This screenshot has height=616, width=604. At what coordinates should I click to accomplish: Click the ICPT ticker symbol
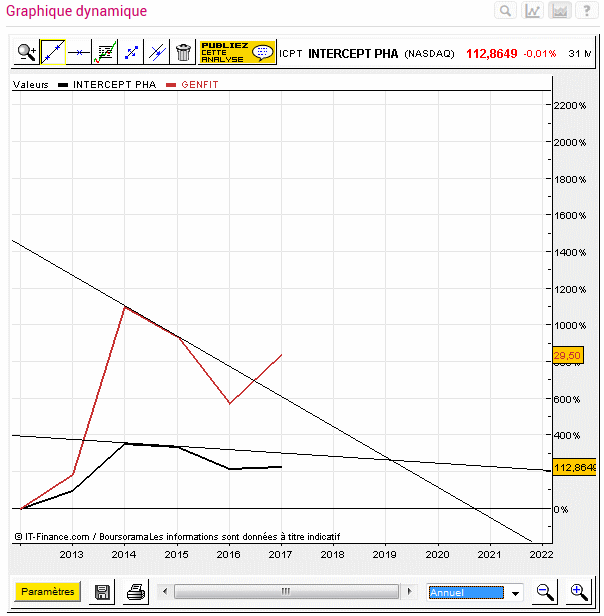(290, 53)
